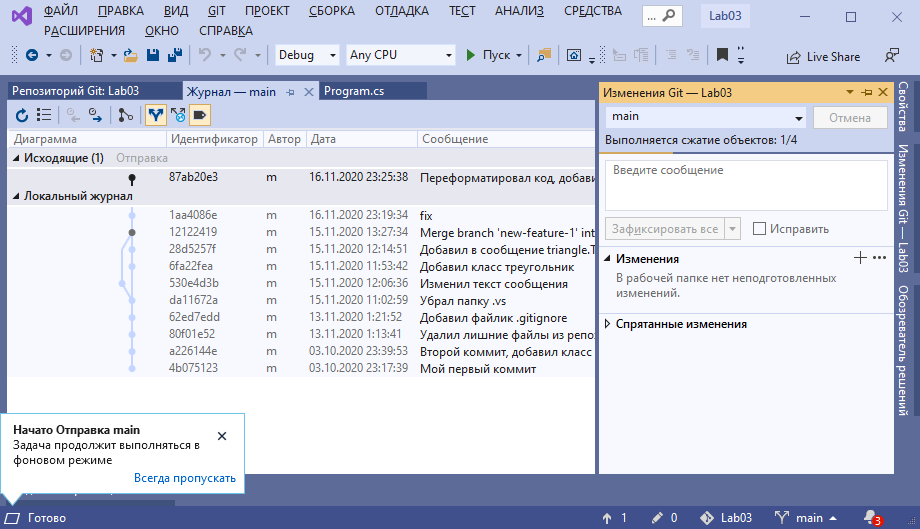The width and height of the screenshot is (920, 529).
Task: Click the push arrow icon in history toolbar
Action: (x=95, y=115)
